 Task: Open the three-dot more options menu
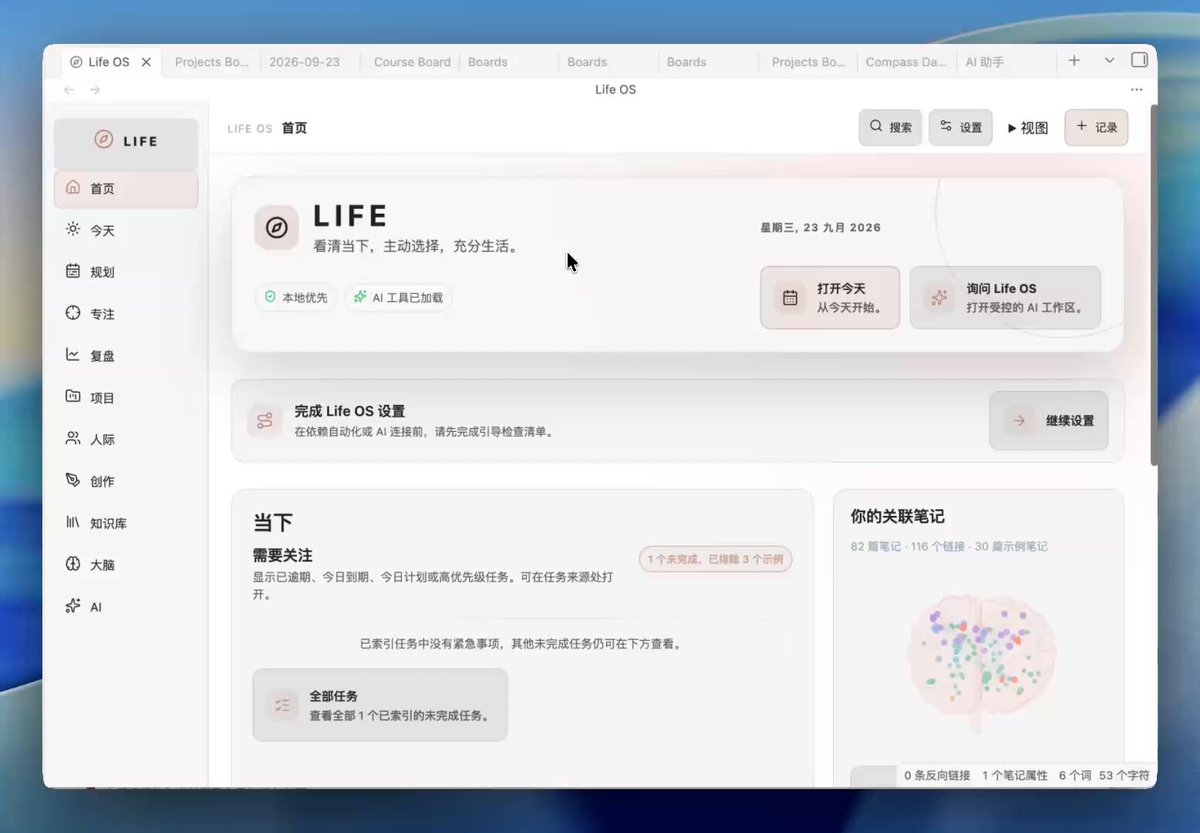pos(1136,90)
